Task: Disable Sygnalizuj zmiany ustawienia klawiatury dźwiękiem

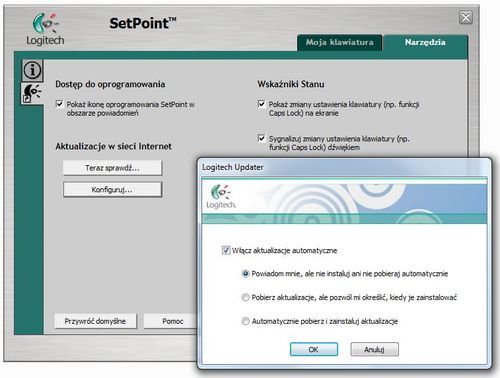Action: click(262, 138)
